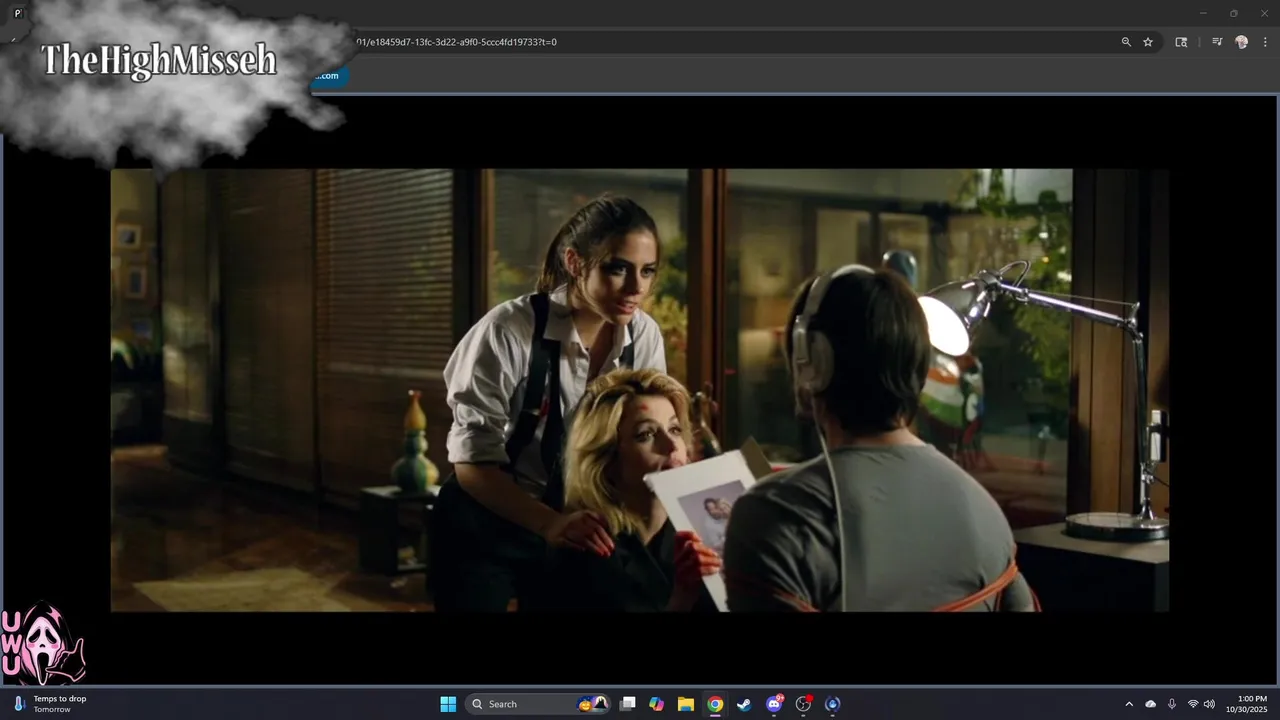Image resolution: width=1280 pixels, height=720 pixels.
Task: Click the video frame in the player
Action: pos(640,390)
